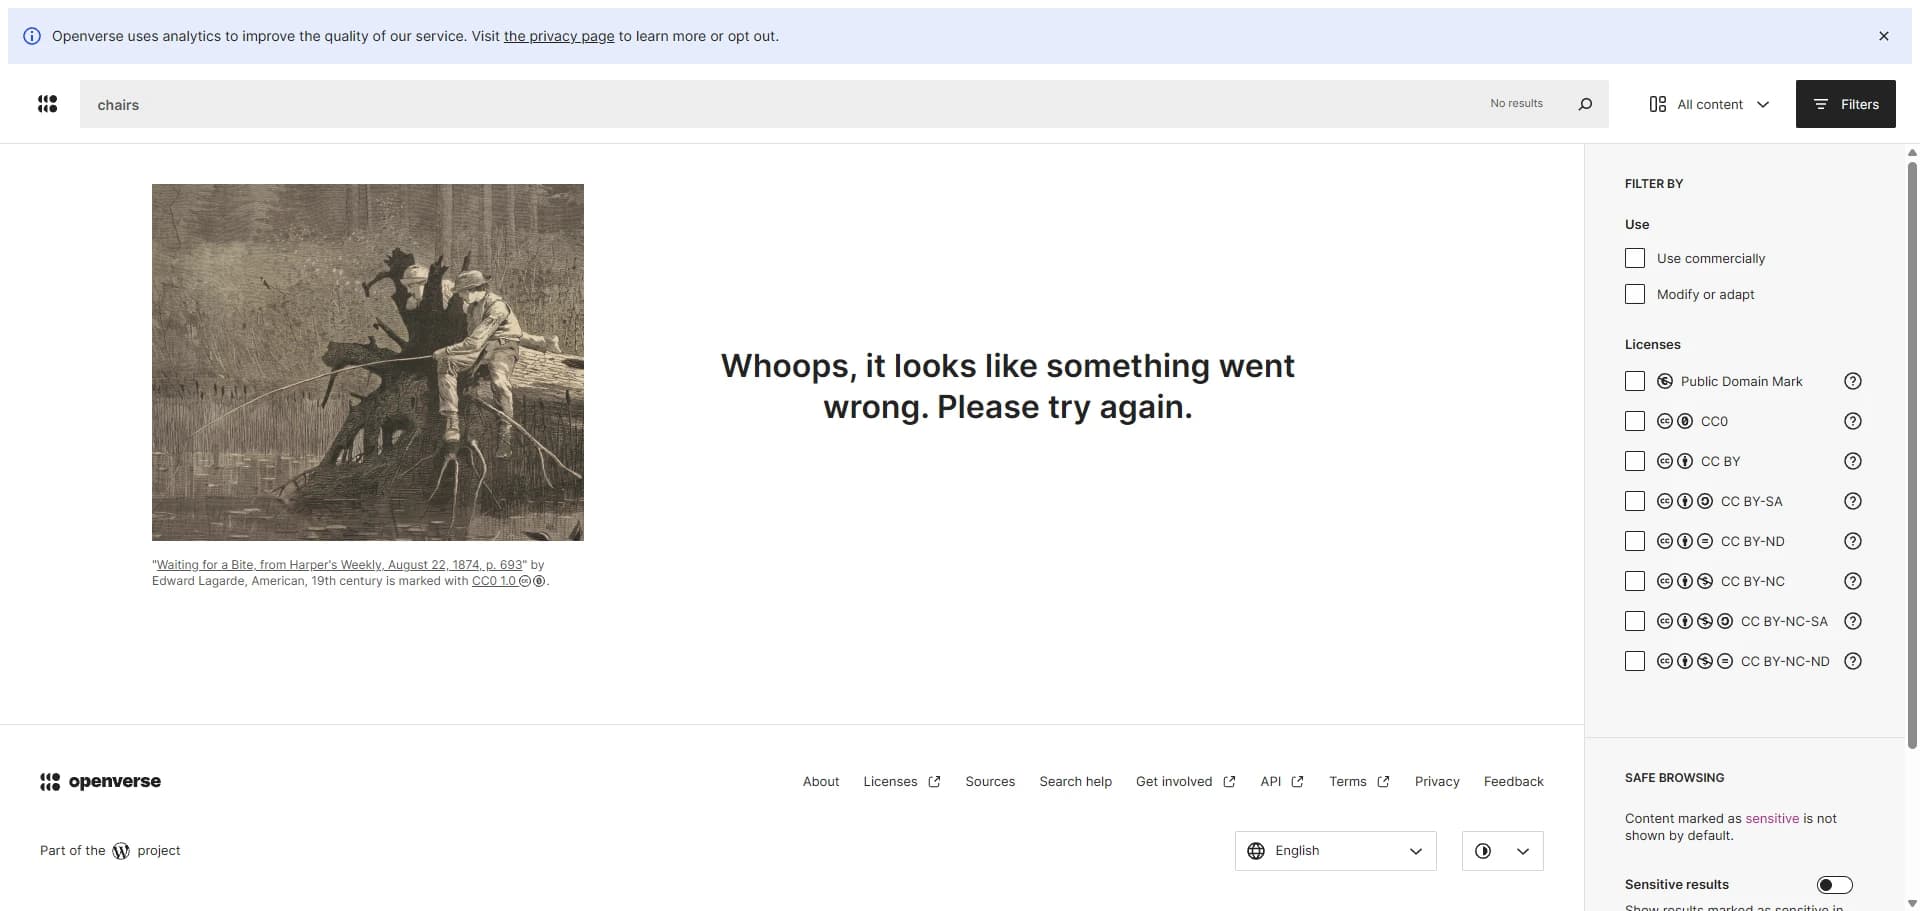1920x911 pixels.
Task: Open the About footer link
Action: coord(821,782)
